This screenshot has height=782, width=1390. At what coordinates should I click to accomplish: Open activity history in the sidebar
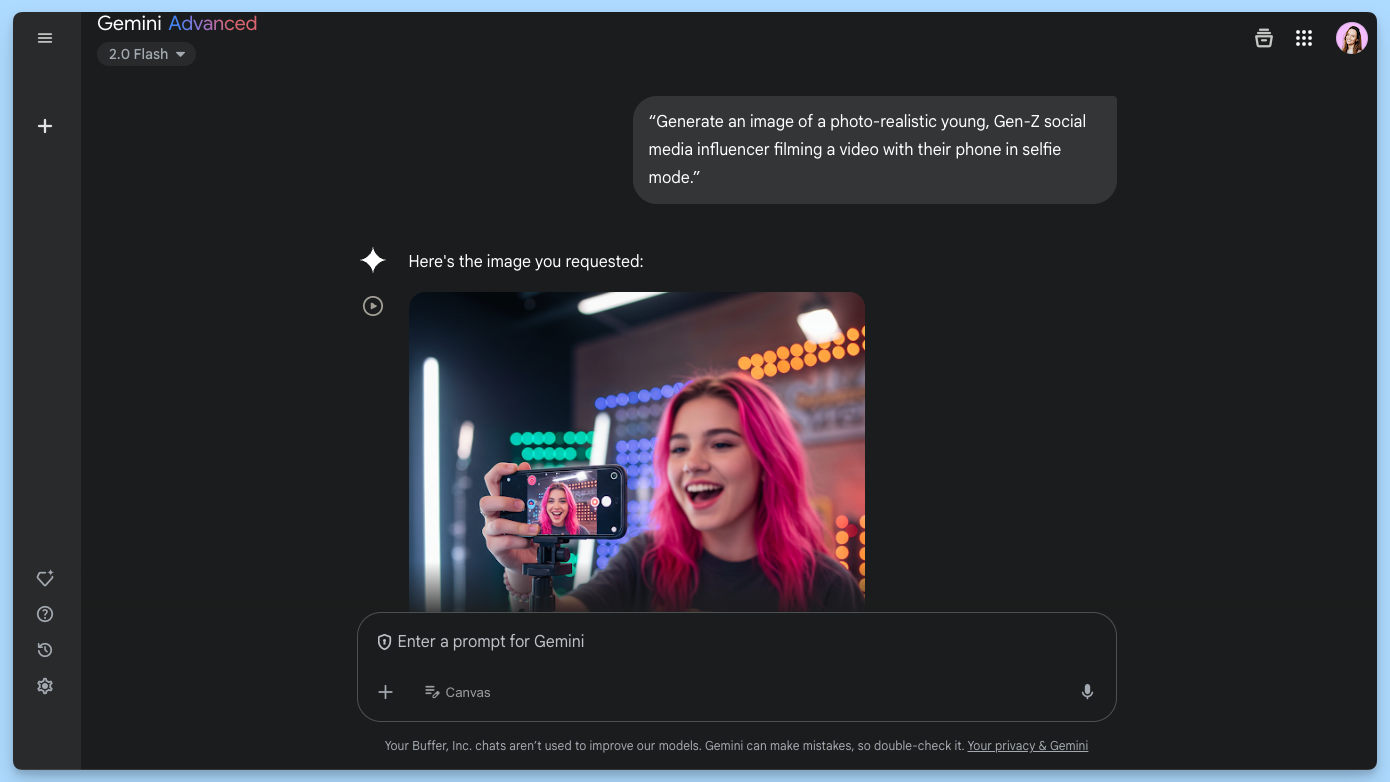45,650
